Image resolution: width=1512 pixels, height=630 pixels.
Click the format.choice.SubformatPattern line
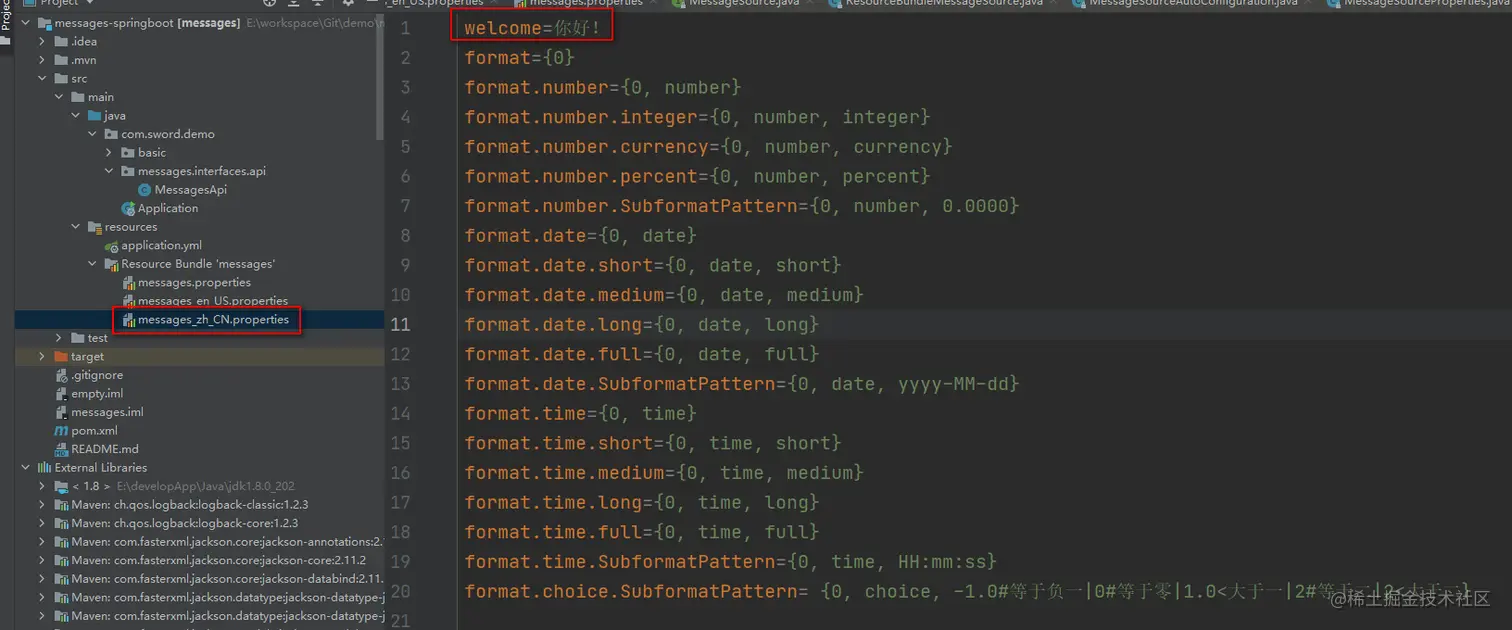pyautogui.click(x=967, y=592)
